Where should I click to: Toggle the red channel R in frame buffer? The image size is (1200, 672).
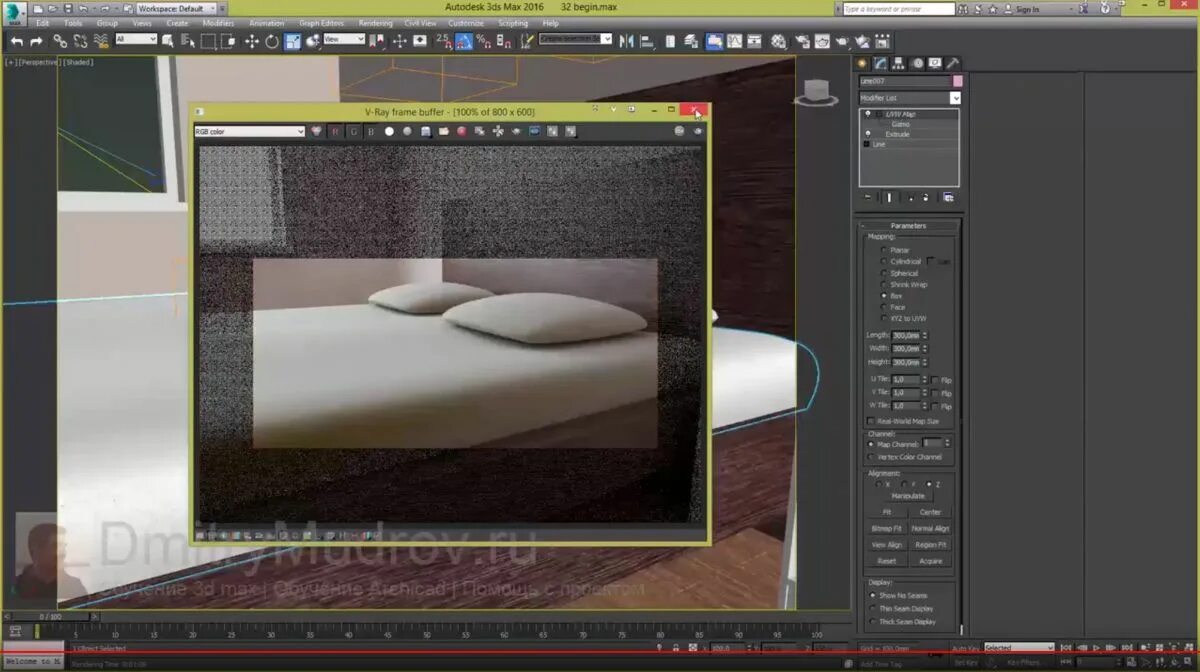point(336,131)
